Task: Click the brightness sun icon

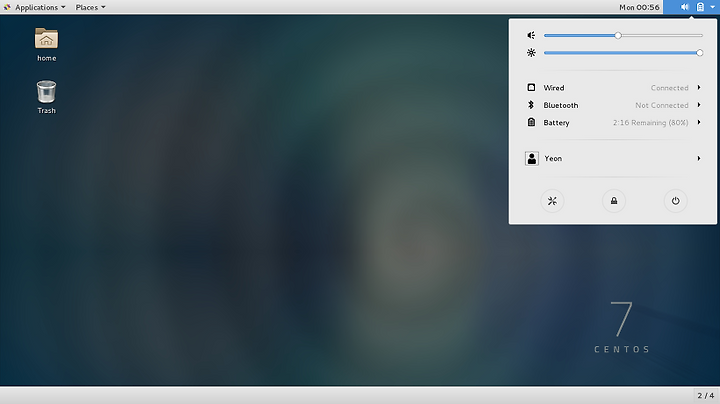Action: pos(531,53)
